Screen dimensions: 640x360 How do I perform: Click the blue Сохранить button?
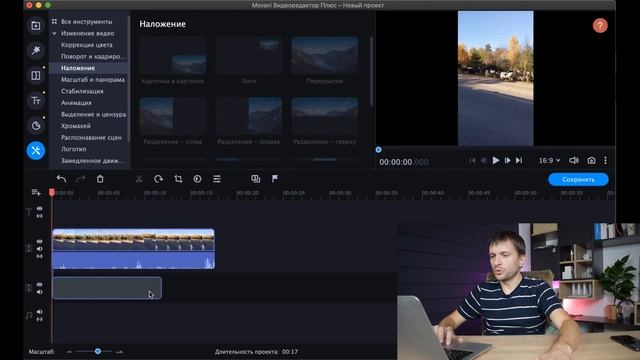tap(578, 180)
